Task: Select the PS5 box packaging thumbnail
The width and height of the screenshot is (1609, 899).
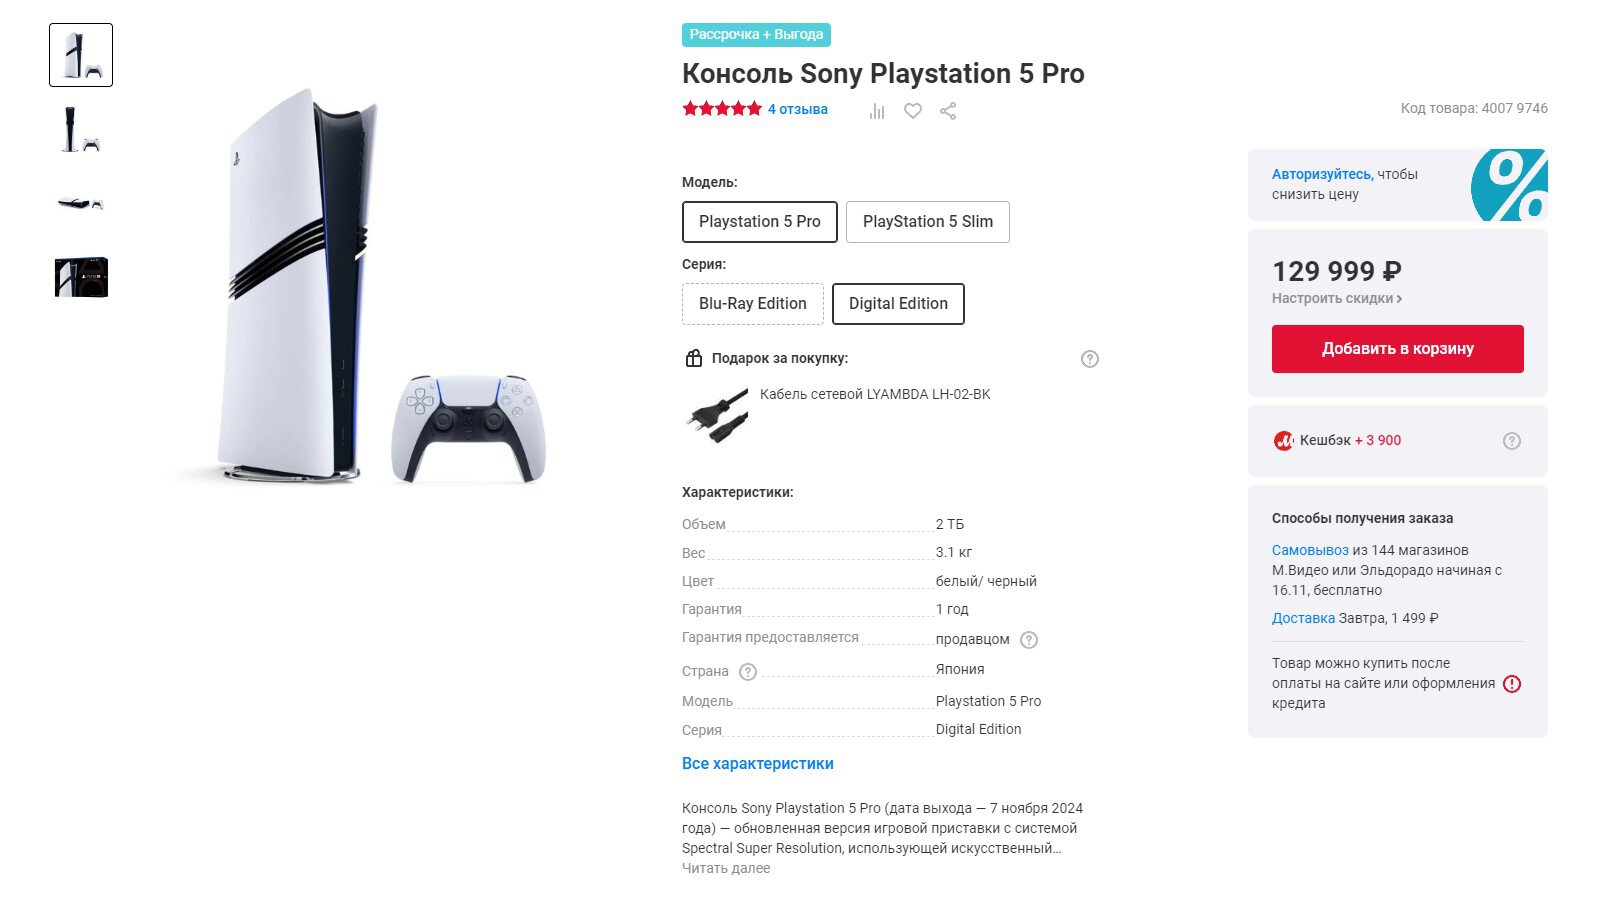Action: point(81,277)
